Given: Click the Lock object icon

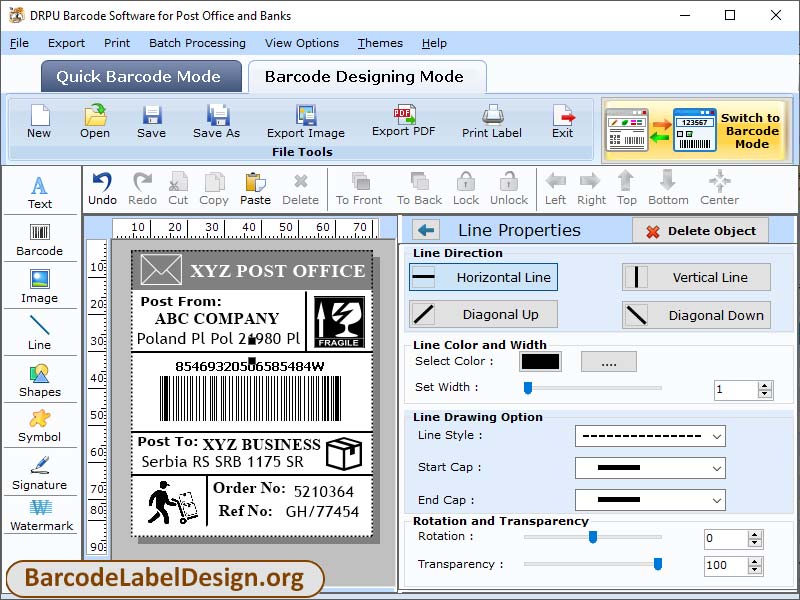Looking at the screenshot, I should 466,189.
